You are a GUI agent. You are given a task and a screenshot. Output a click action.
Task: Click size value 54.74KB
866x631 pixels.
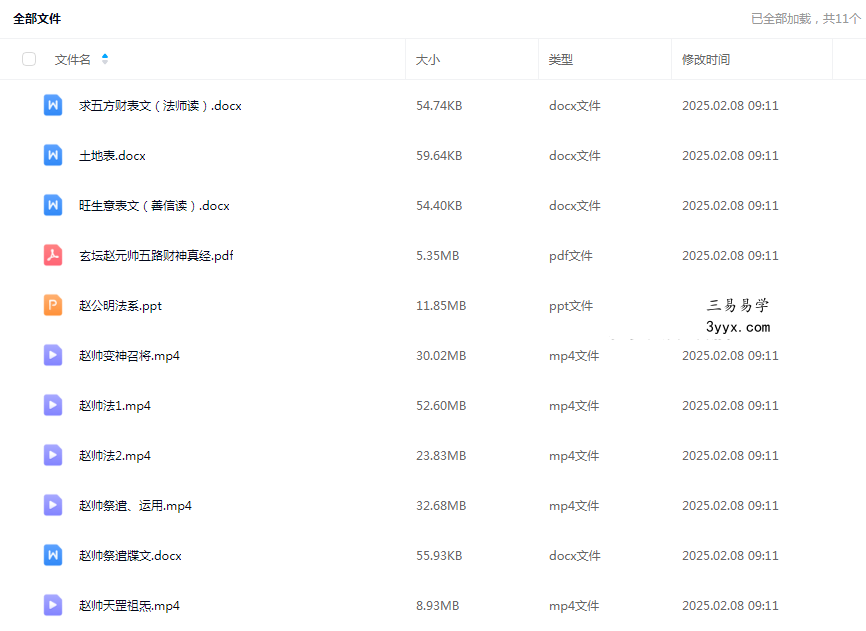439,105
